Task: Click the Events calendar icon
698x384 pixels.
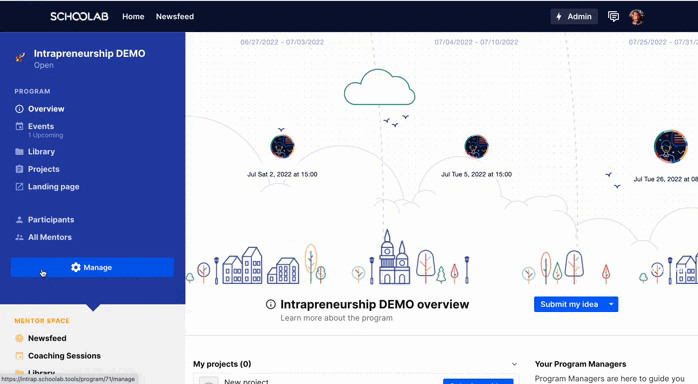Action: [x=19, y=126]
